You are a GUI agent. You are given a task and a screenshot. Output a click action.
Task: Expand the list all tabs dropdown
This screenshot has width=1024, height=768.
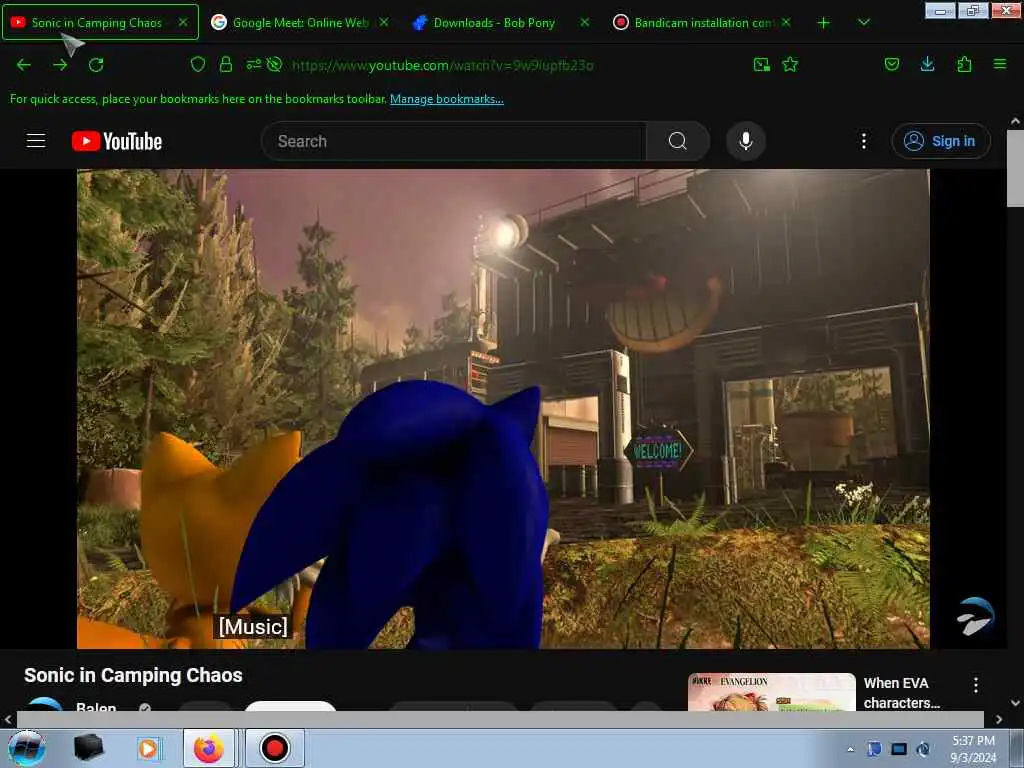point(863,22)
